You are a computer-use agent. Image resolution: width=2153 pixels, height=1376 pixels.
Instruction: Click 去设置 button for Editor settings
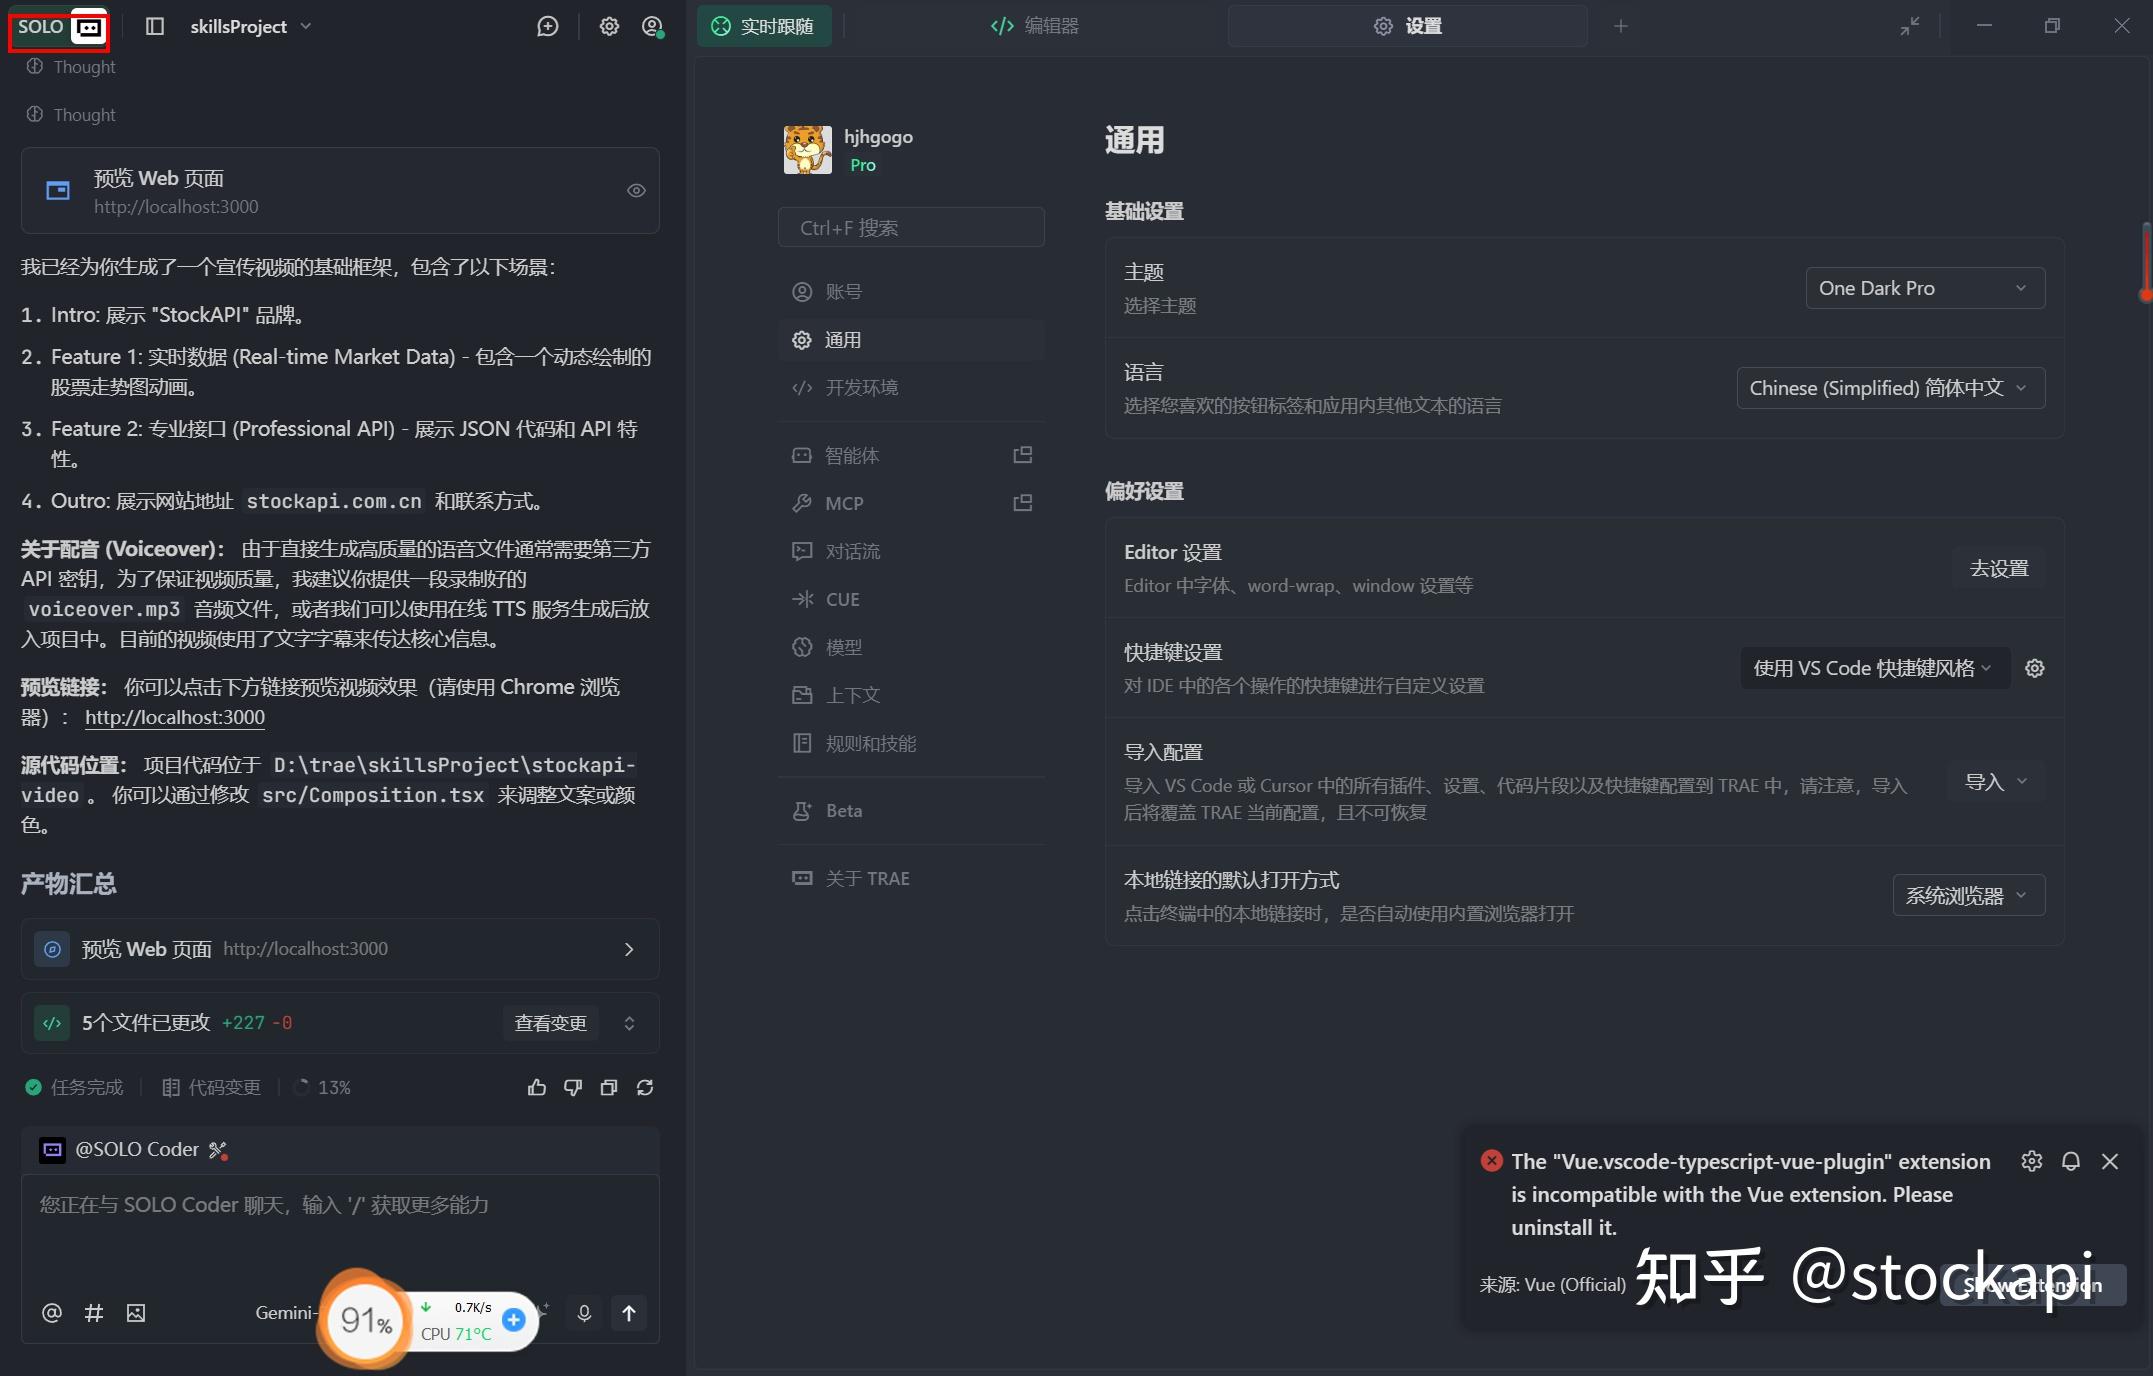click(1998, 568)
